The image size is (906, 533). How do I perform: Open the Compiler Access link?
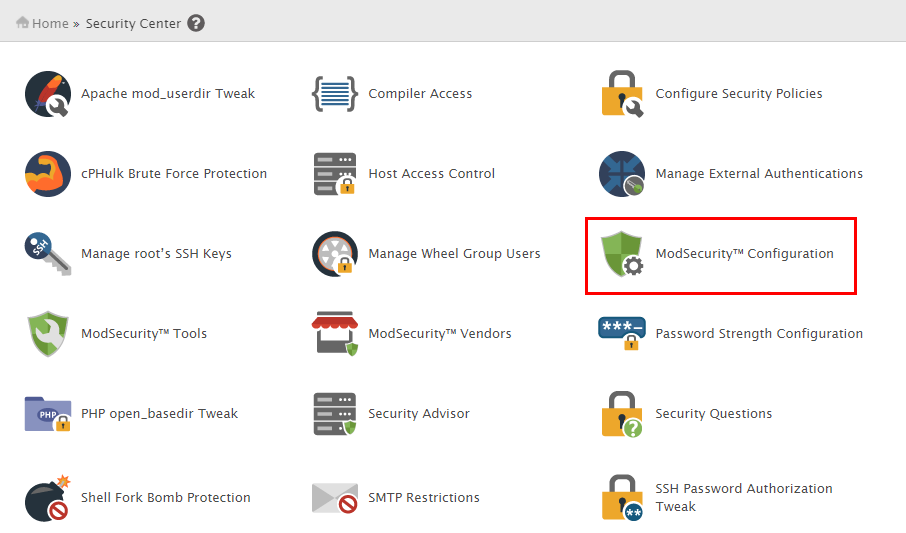[420, 94]
